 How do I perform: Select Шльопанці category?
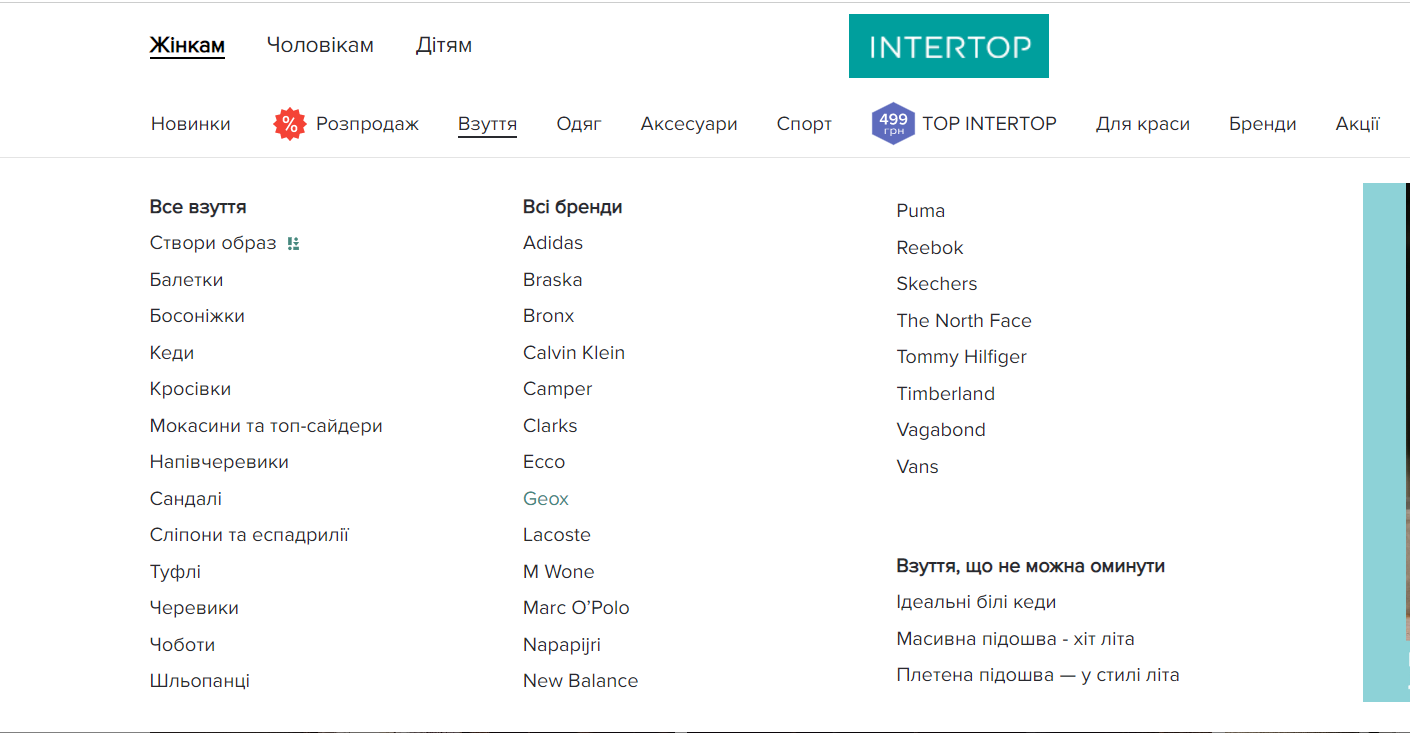click(x=200, y=681)
